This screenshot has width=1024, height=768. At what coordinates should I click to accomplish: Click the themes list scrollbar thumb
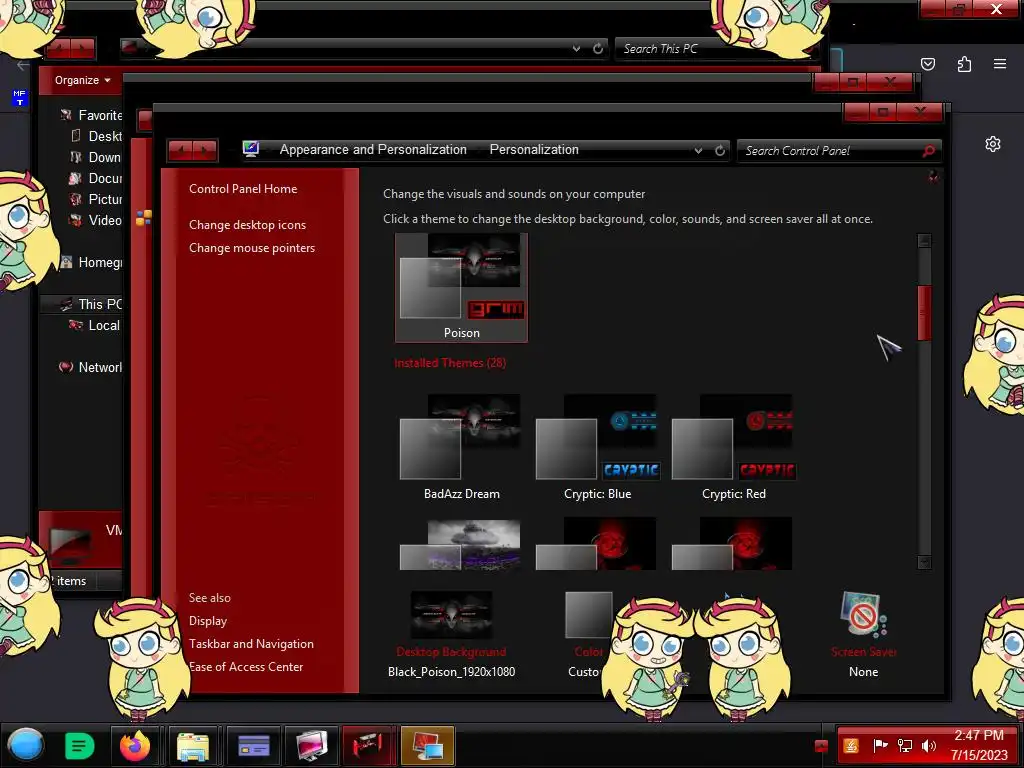924,313
